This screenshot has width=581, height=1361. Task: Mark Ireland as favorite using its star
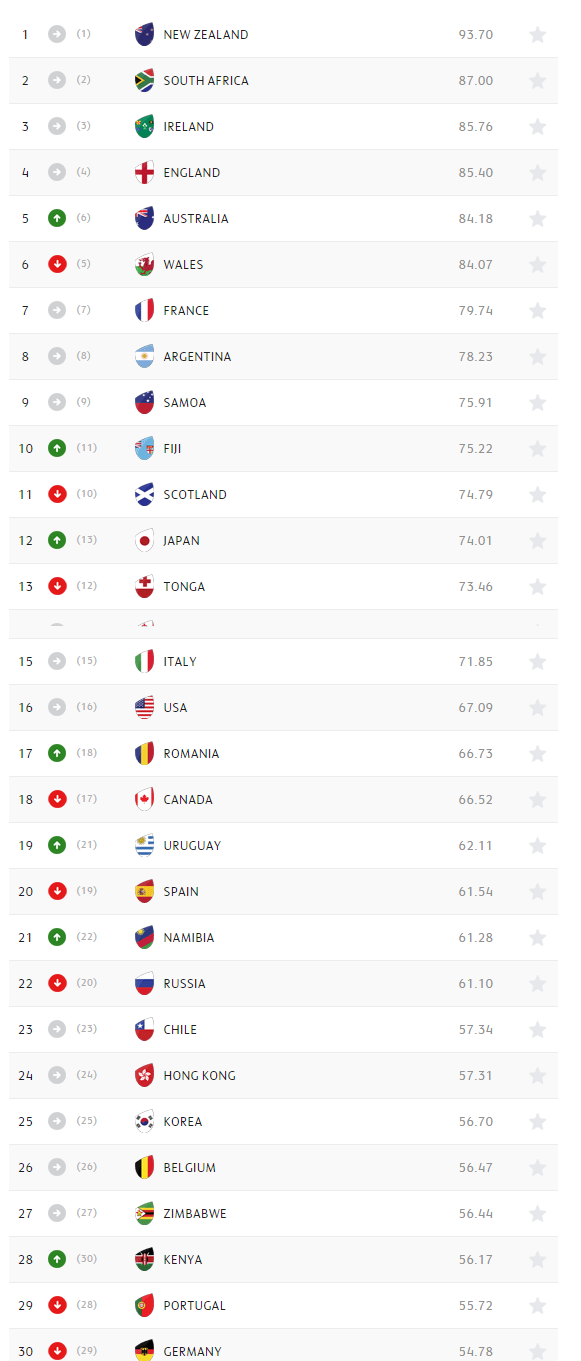tap(537, 127)
